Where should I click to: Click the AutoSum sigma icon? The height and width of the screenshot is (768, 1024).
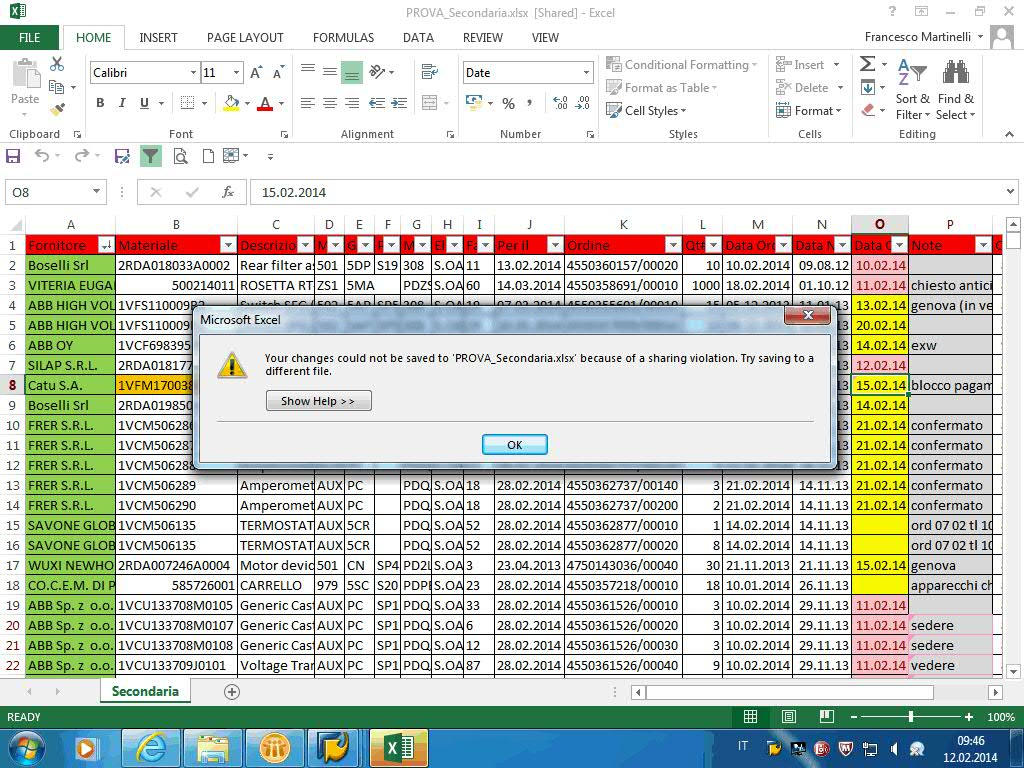coord(867,64)
